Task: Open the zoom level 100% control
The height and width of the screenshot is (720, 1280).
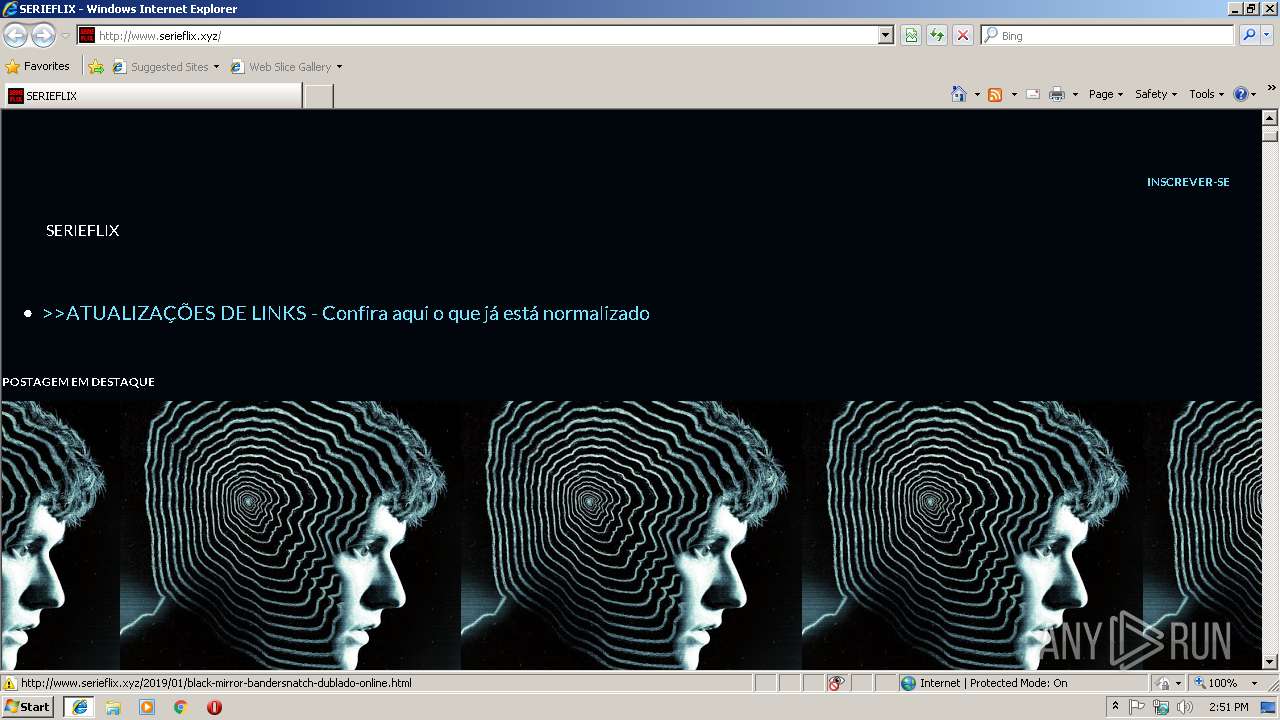Action: [1216, 683]
